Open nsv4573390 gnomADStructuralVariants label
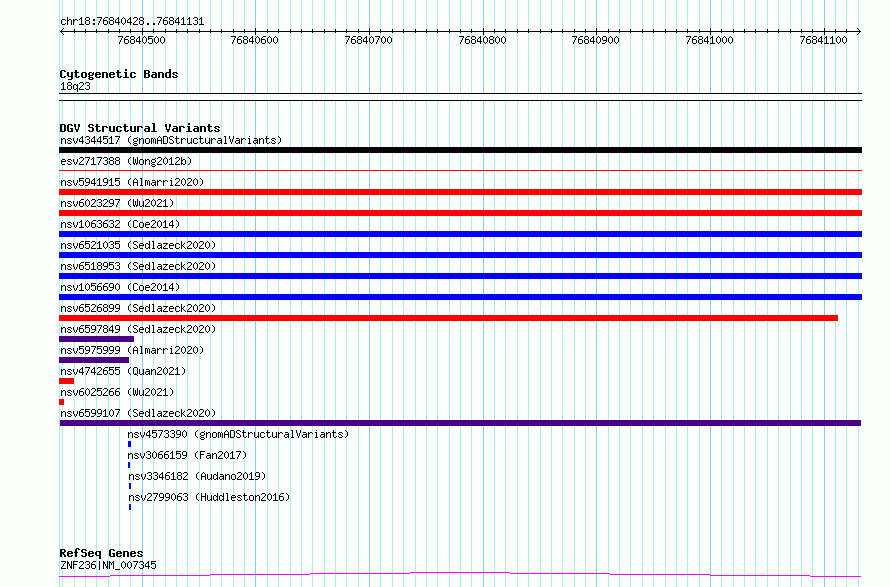890x587 pixels. pos(238,434)
